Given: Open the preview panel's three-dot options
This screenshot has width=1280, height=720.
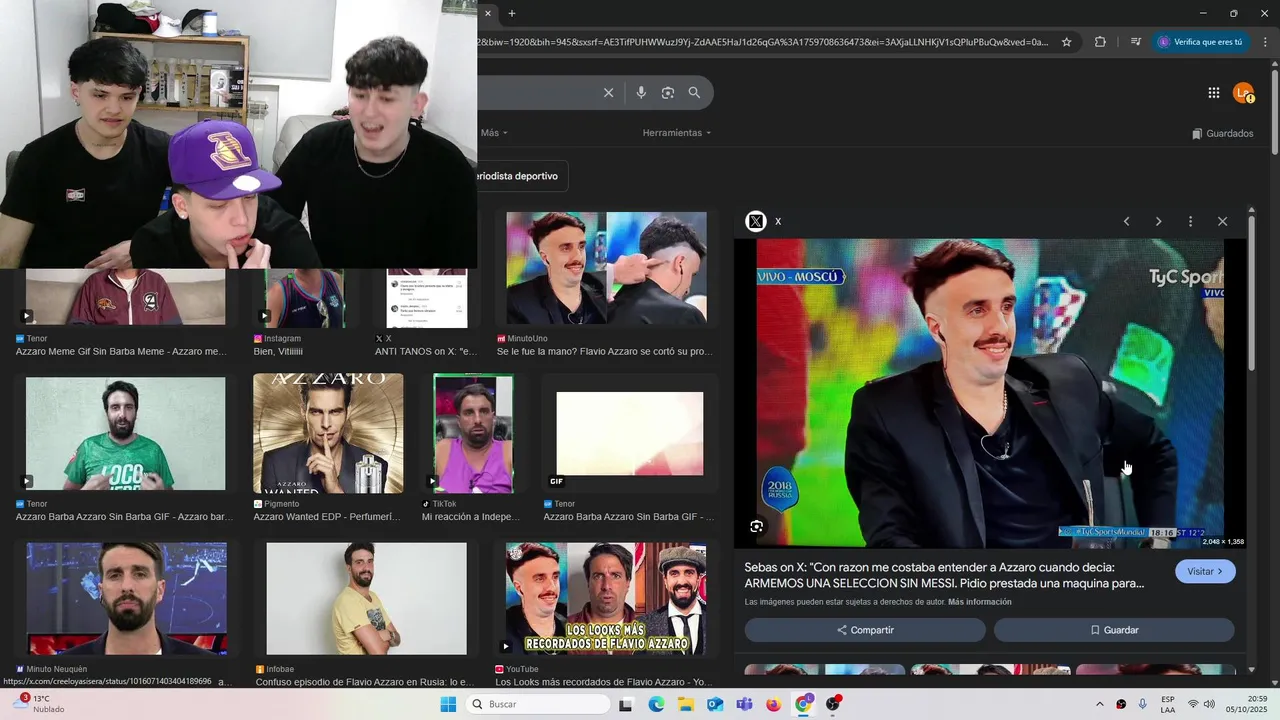Looking at the screenshot, I should point(1190,221).
